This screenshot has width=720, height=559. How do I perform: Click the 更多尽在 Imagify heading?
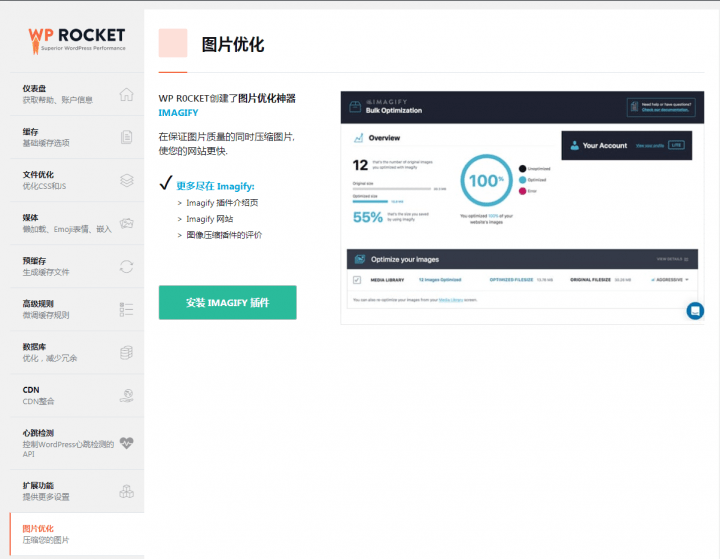[x=215, y=186]
